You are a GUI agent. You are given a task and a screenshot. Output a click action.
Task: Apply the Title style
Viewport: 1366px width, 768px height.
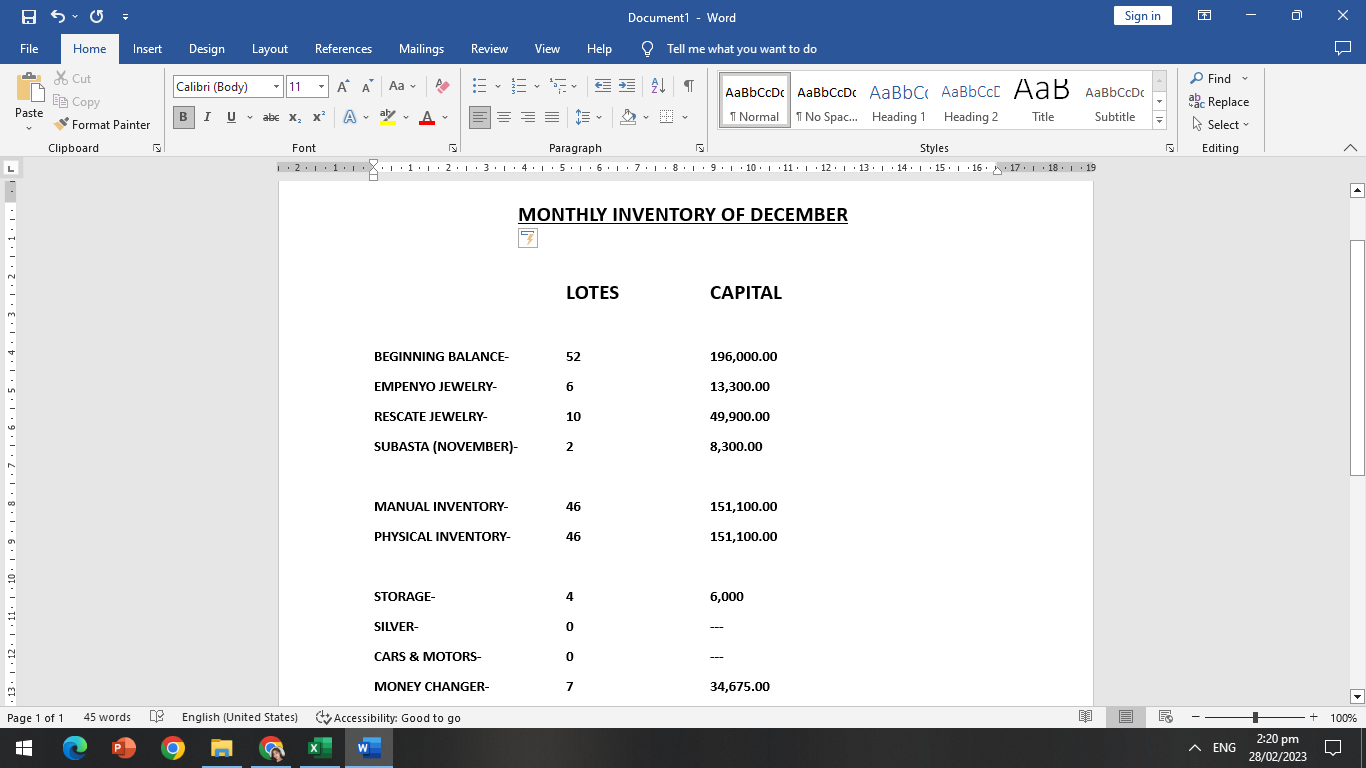click(x=1043, y=100)
